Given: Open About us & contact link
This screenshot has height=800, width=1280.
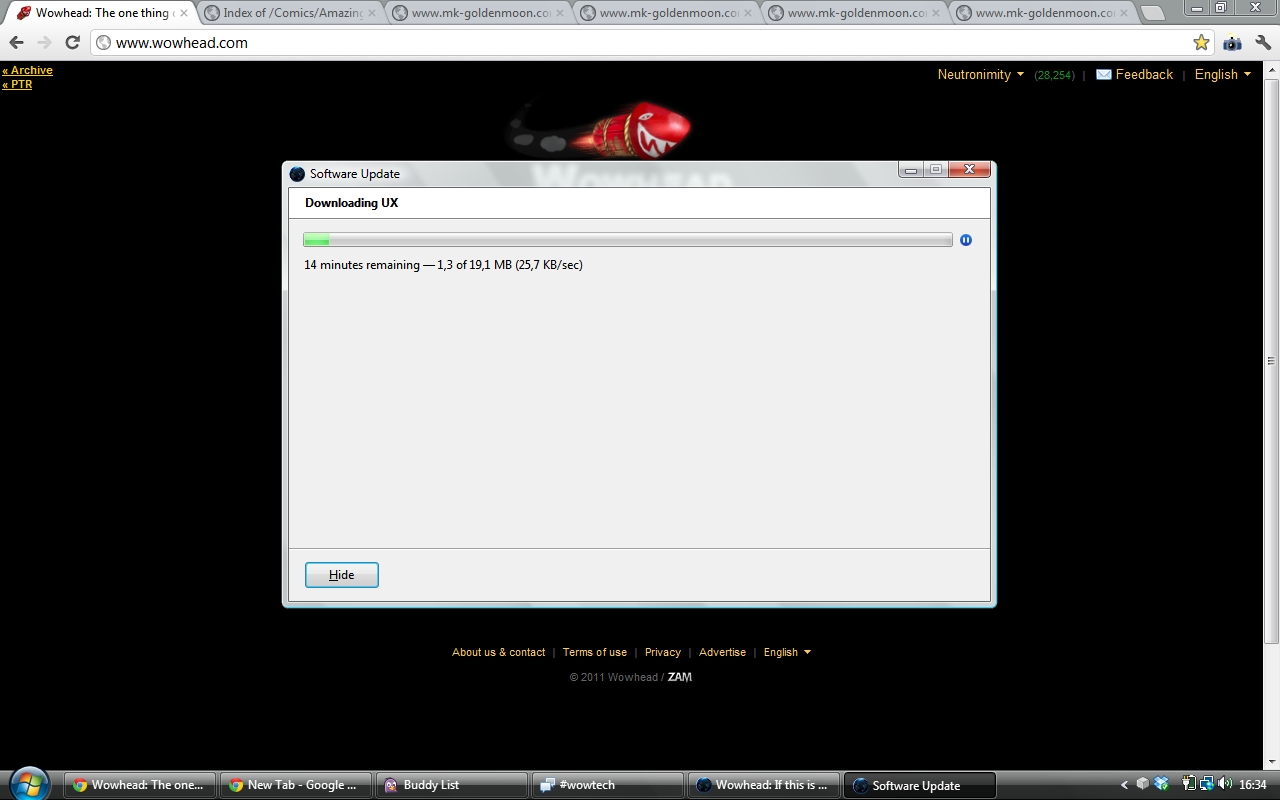Looking at the screenshot, I should (498, 652).
